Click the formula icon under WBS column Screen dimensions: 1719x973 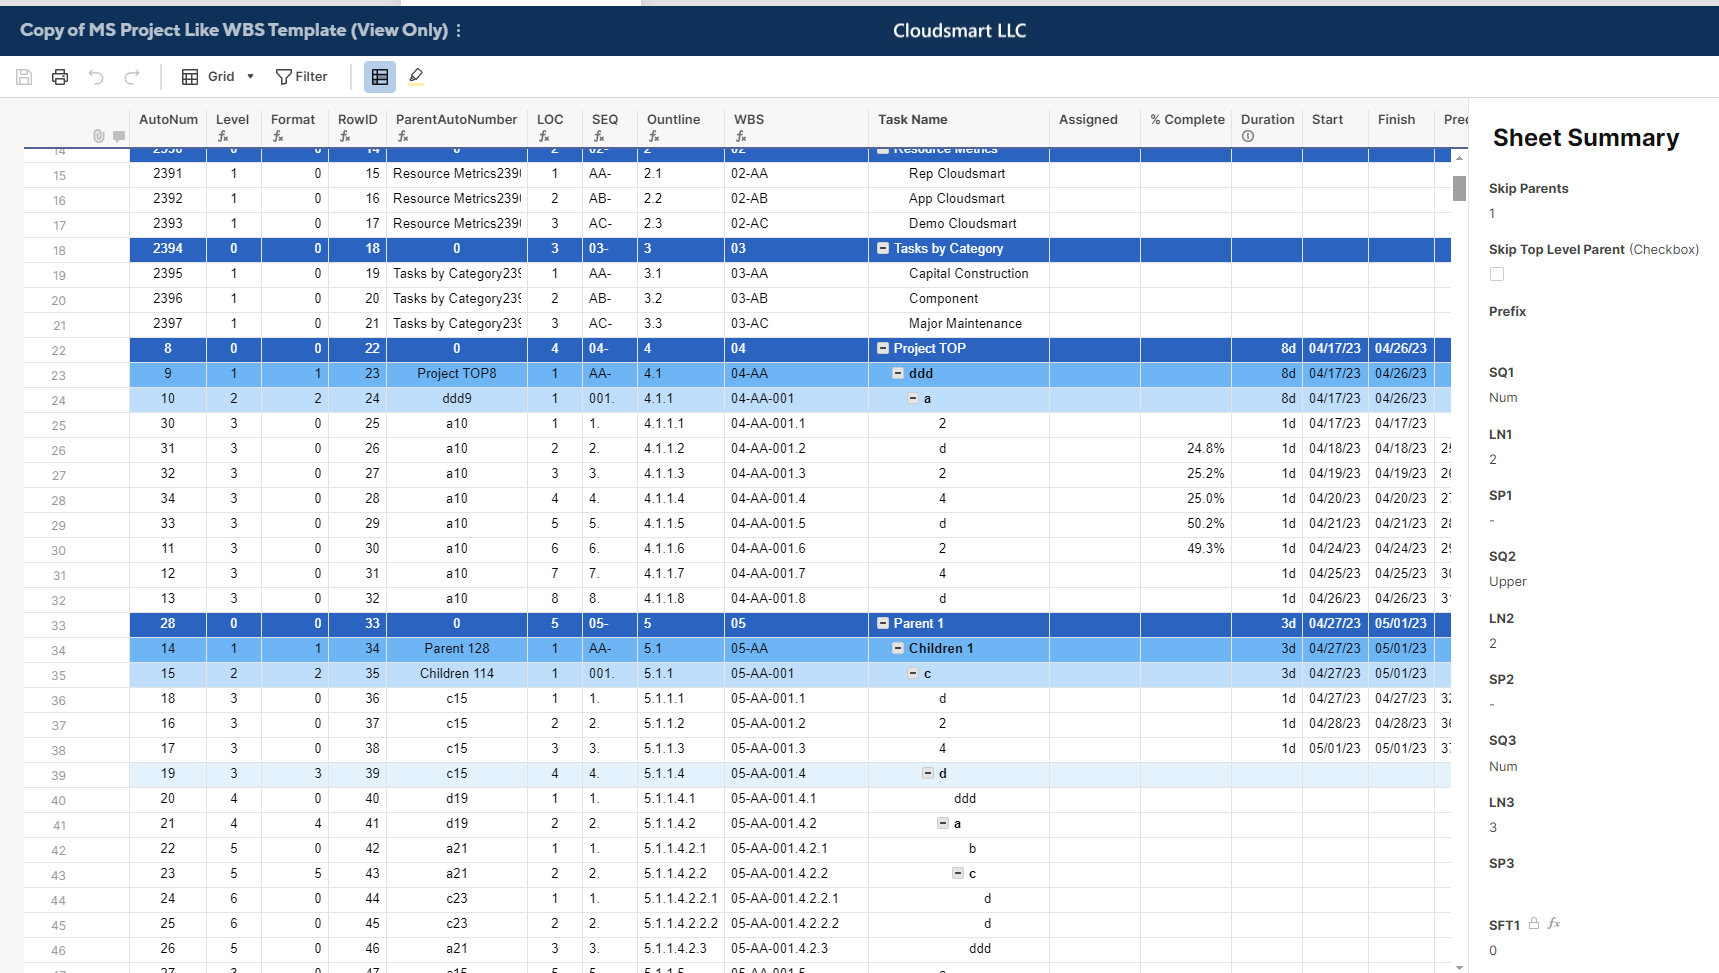point(741,136)
